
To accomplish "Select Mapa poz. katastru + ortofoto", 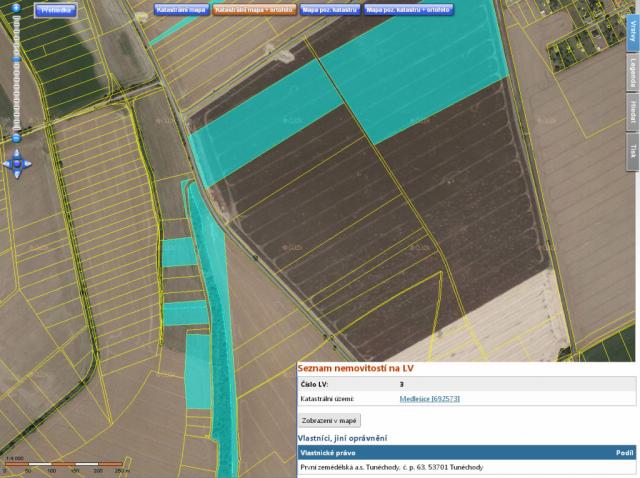I will pos(408,10).
